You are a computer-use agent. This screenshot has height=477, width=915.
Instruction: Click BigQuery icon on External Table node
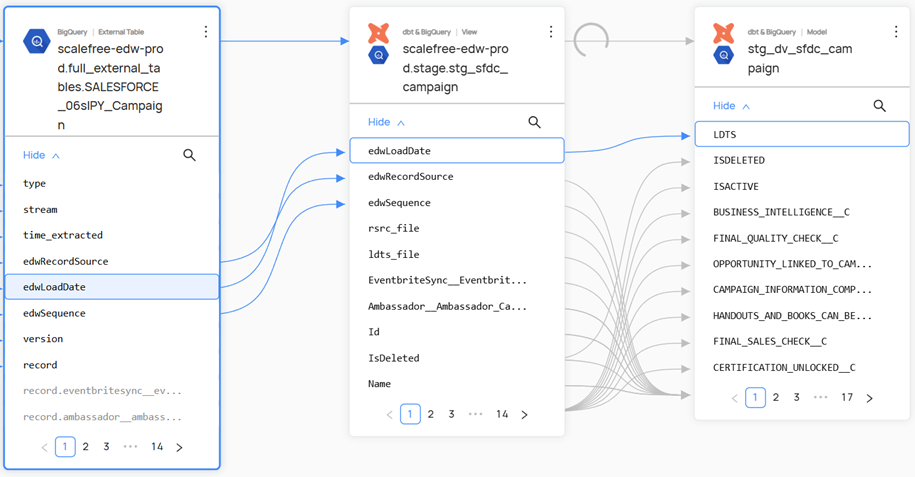click(x=37, y=41)
